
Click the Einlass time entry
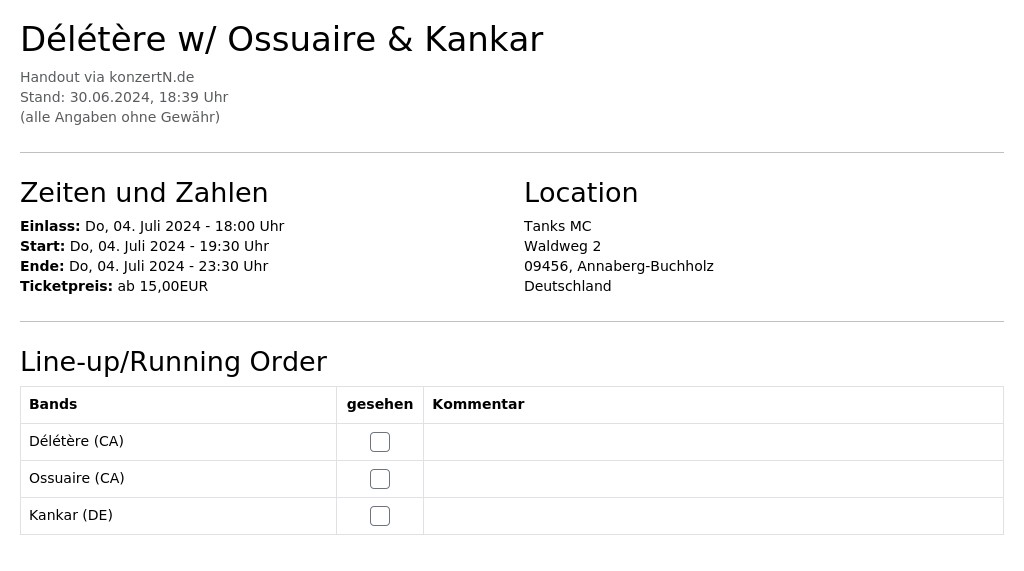[x=152, y=226]
